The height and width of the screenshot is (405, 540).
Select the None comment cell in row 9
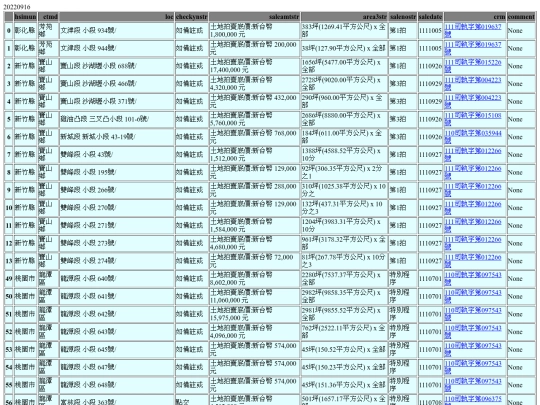coord(521,190)
